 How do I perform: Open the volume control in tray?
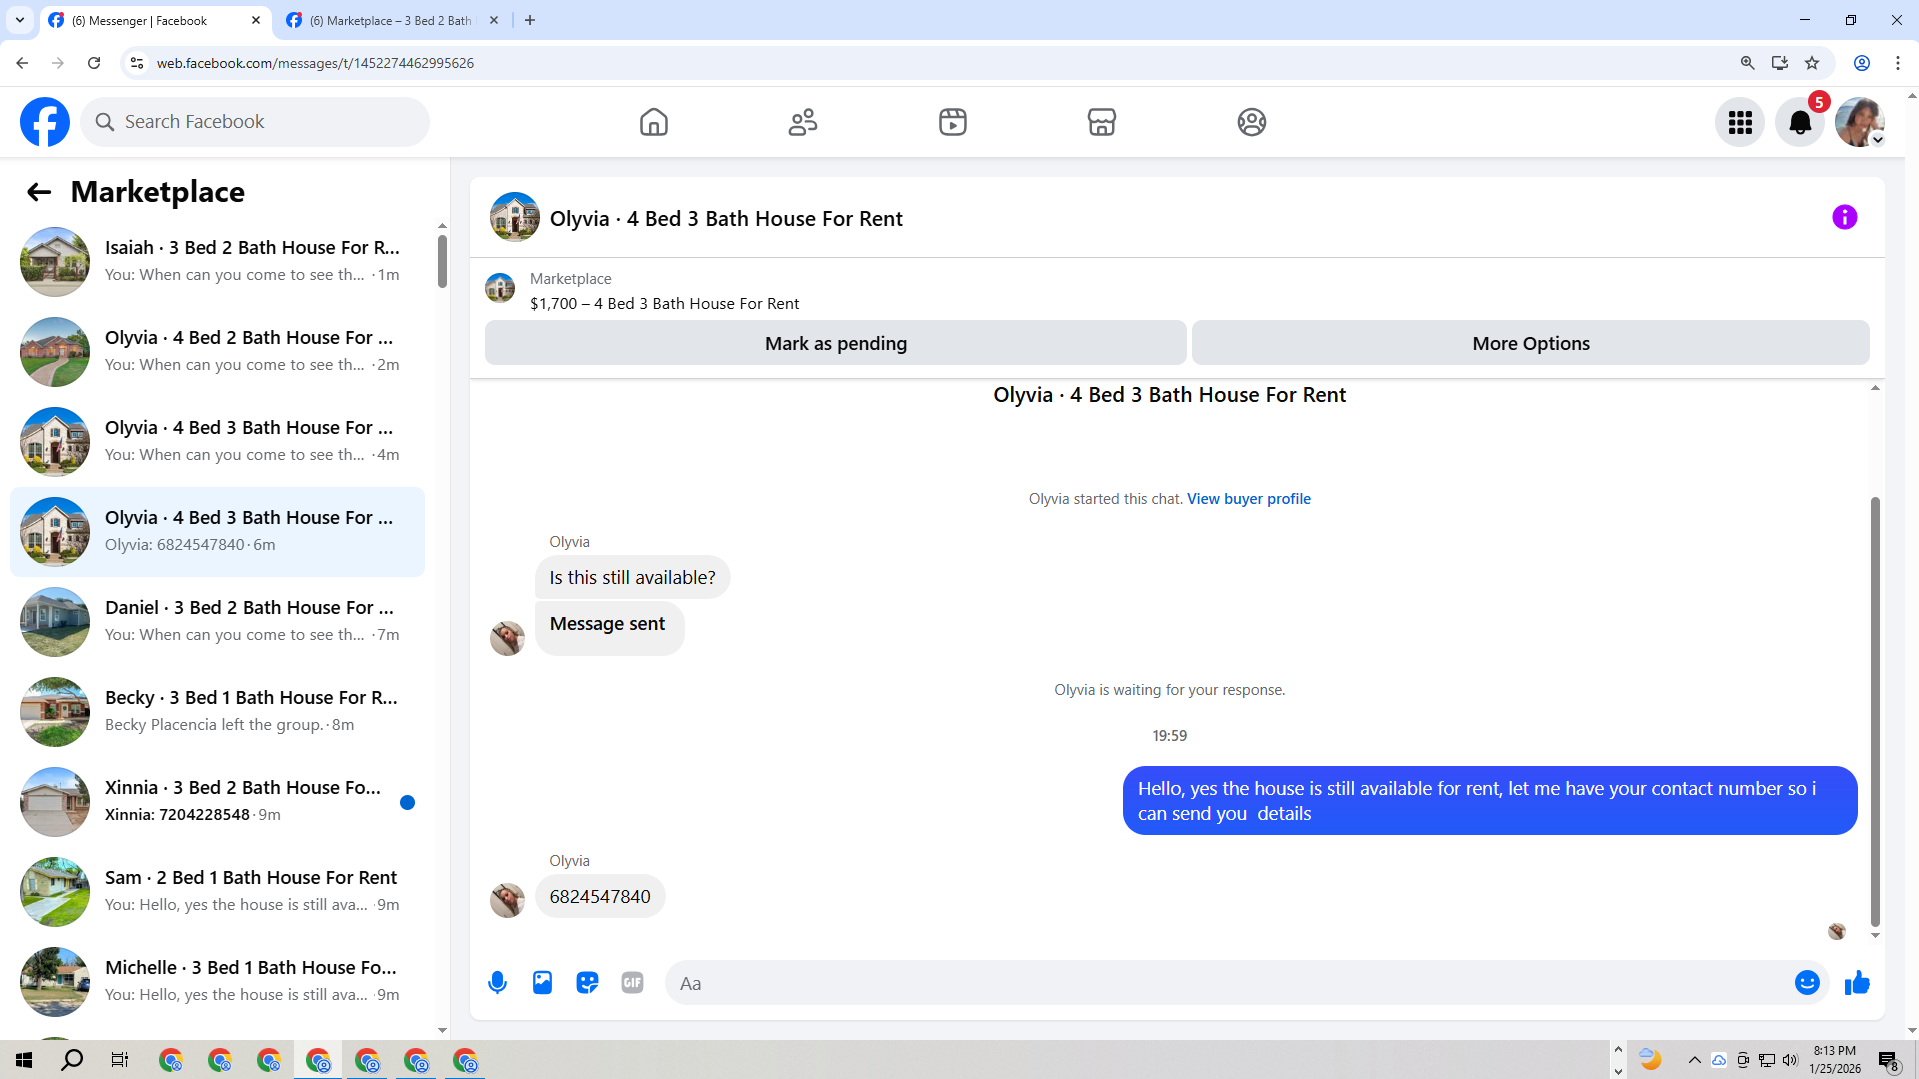click(x=1790, y=1060)
